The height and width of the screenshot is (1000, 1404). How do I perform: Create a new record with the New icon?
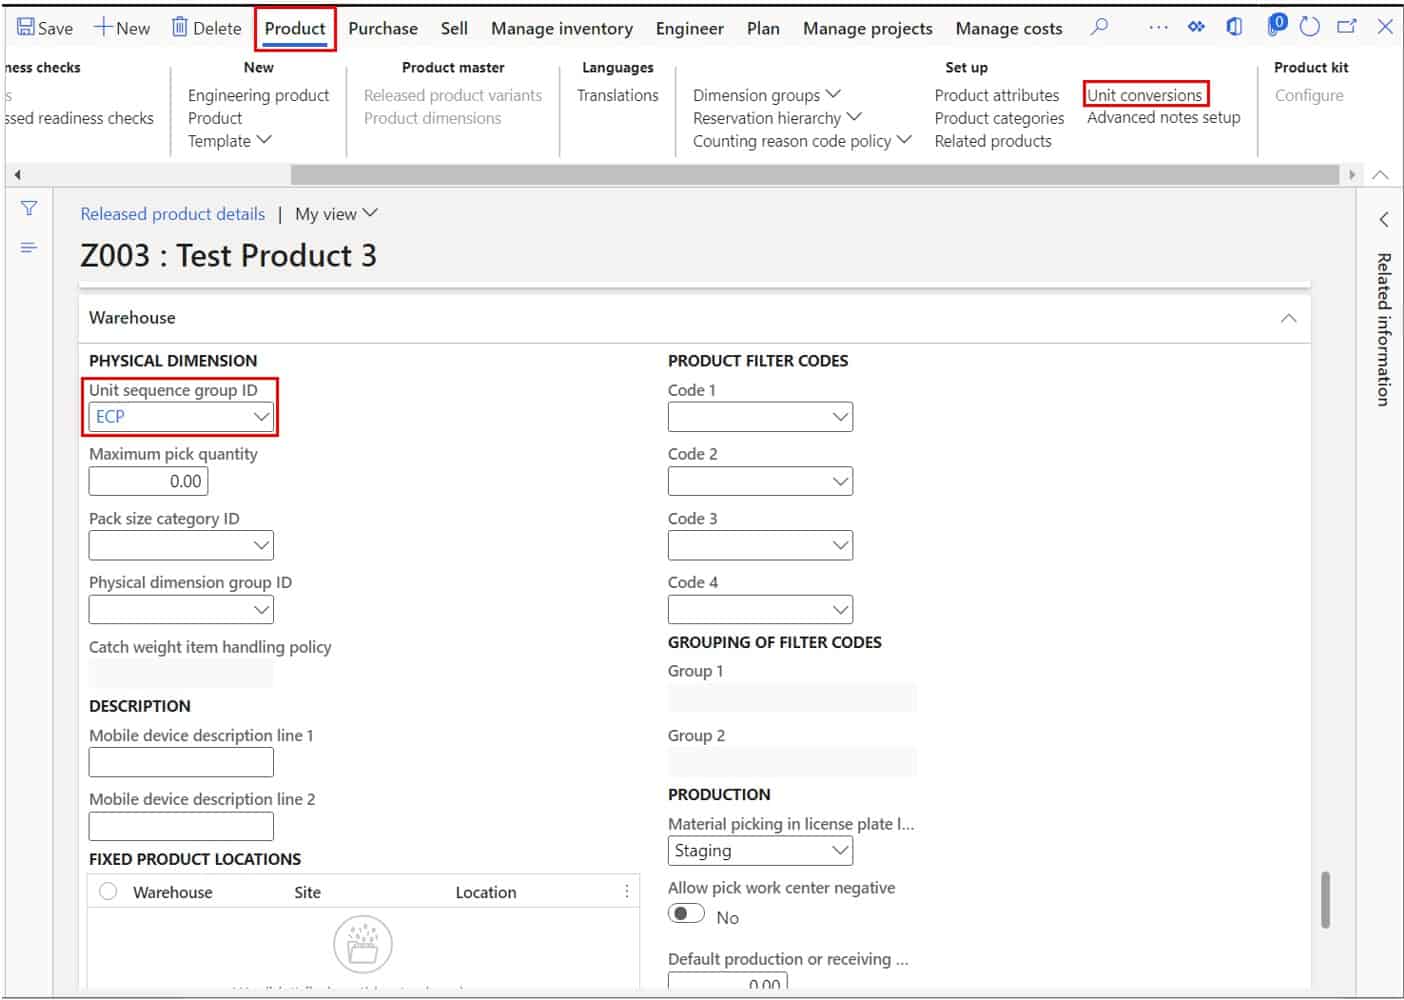[121, 27]
